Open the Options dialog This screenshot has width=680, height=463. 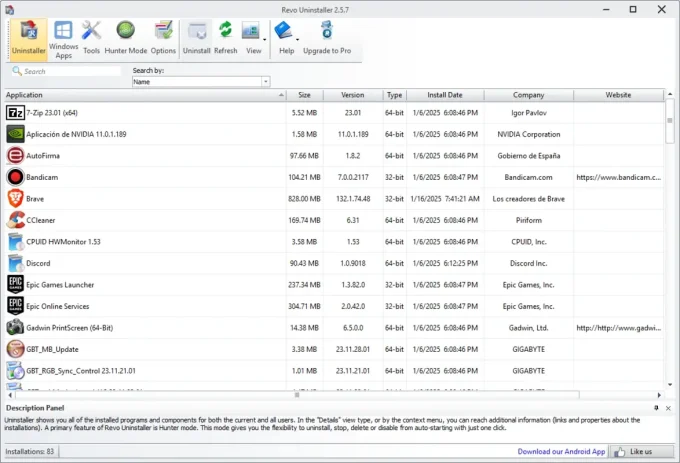(x=163, y=37)
